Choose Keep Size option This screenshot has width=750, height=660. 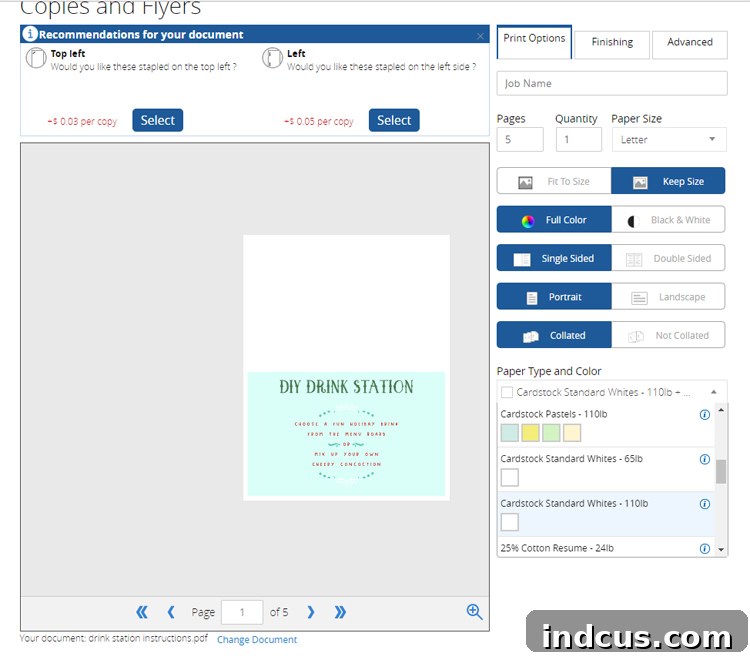pyautogui.click(x=668, y=181)
